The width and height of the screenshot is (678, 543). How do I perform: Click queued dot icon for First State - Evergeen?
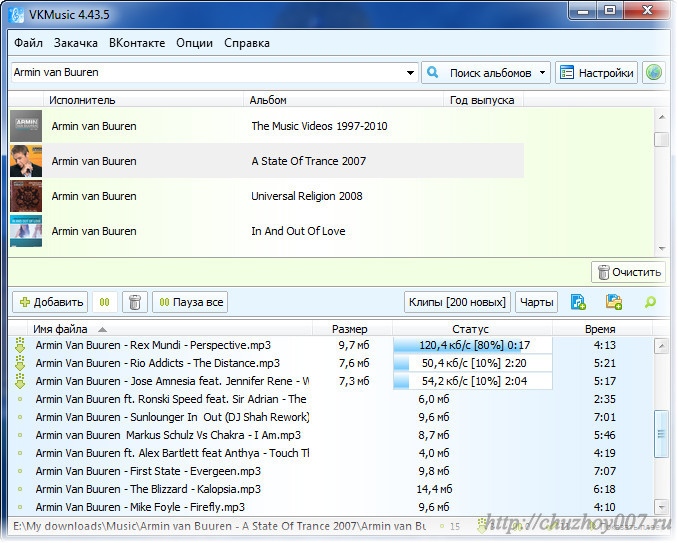(x=20, y=471)
